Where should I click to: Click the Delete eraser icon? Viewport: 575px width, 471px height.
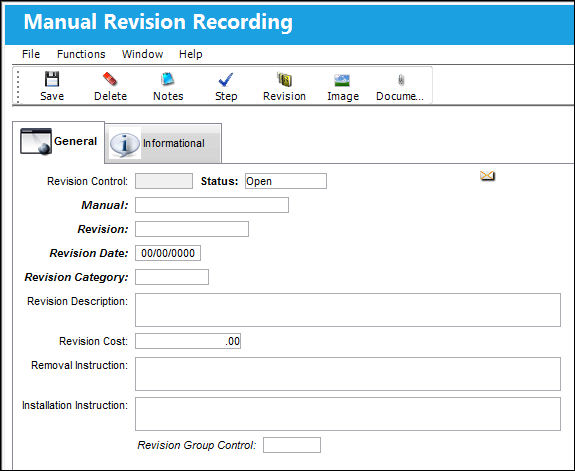pos(110,79)
